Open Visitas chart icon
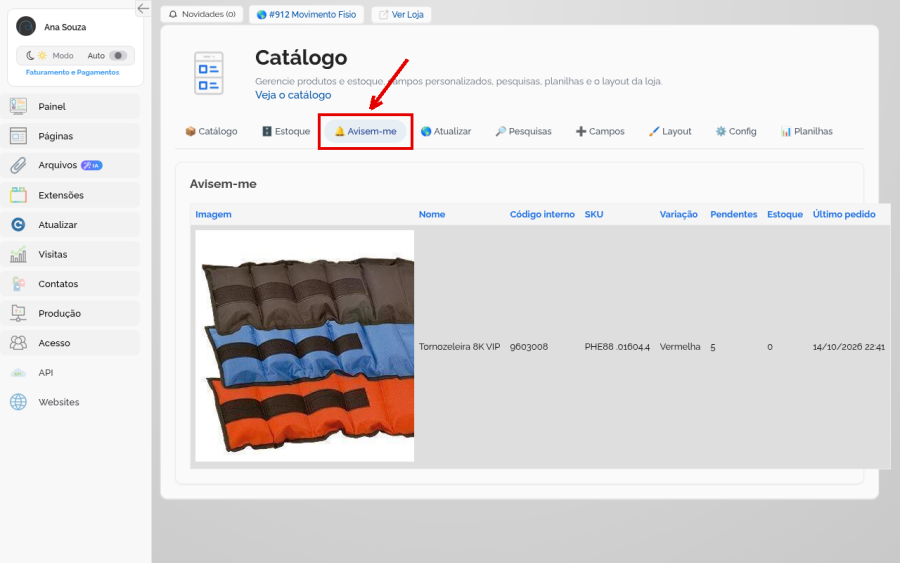 pos(18,254)
